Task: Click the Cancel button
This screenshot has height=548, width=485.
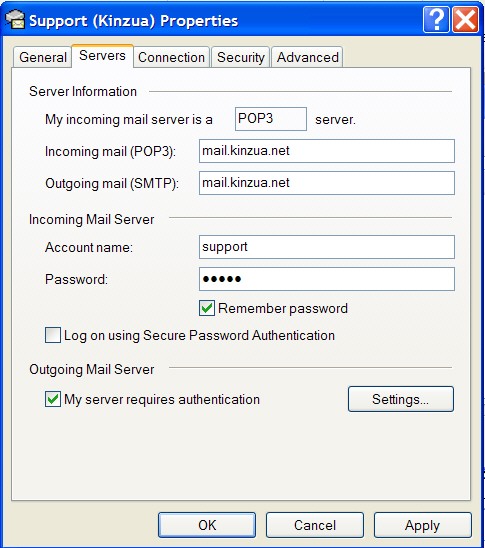Action: 315,525
